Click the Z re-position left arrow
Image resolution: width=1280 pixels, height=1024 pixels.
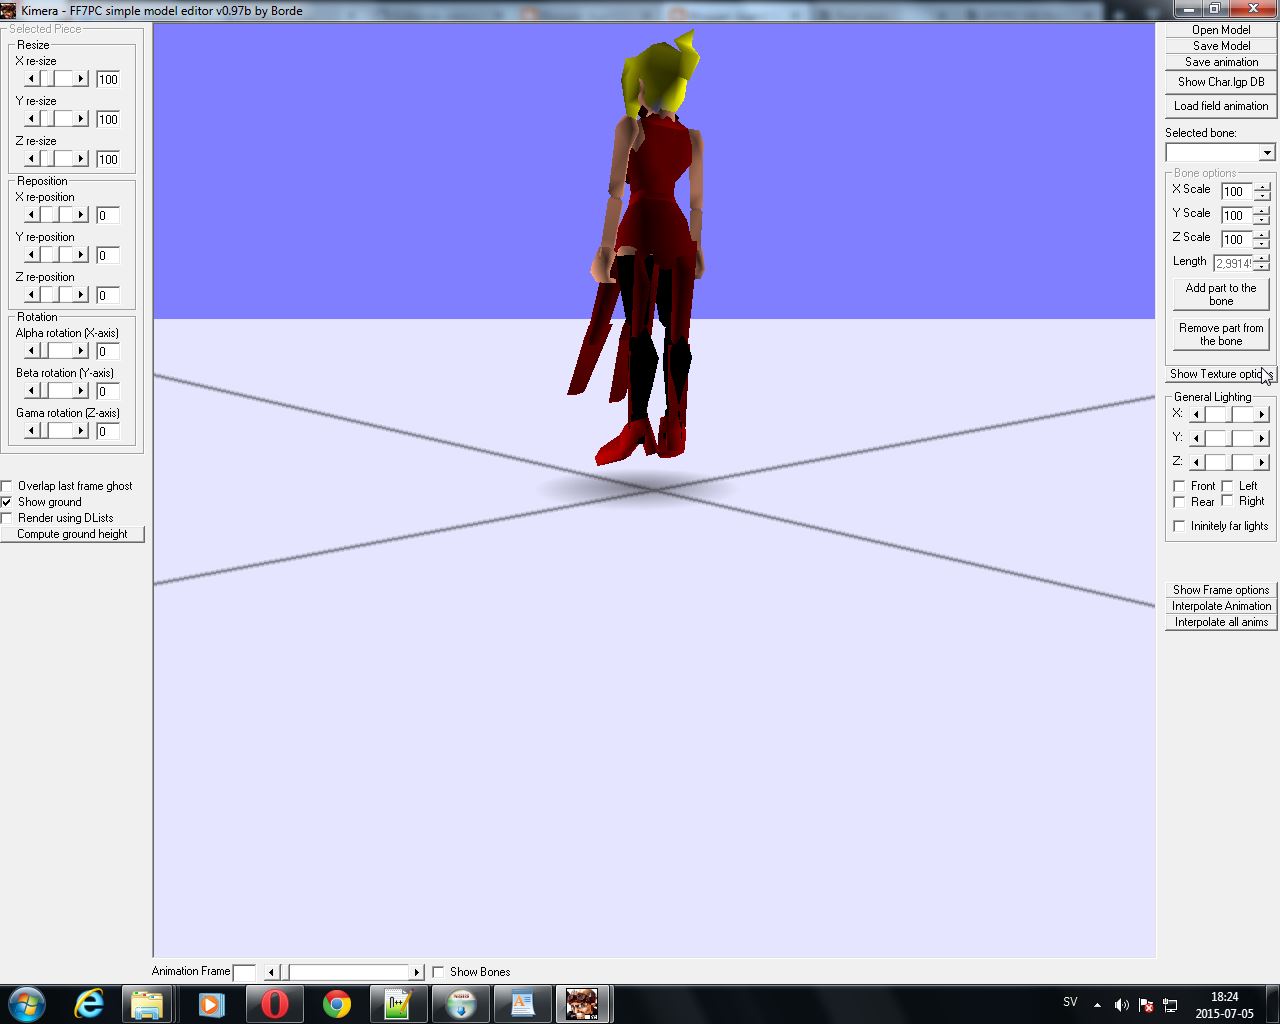[x=31, y=295]
